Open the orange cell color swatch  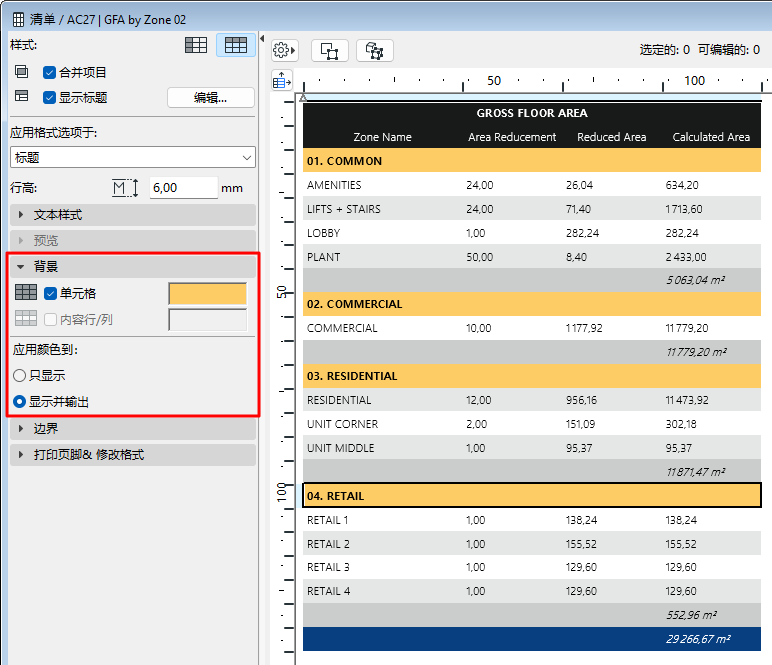(x=207, y=293)
